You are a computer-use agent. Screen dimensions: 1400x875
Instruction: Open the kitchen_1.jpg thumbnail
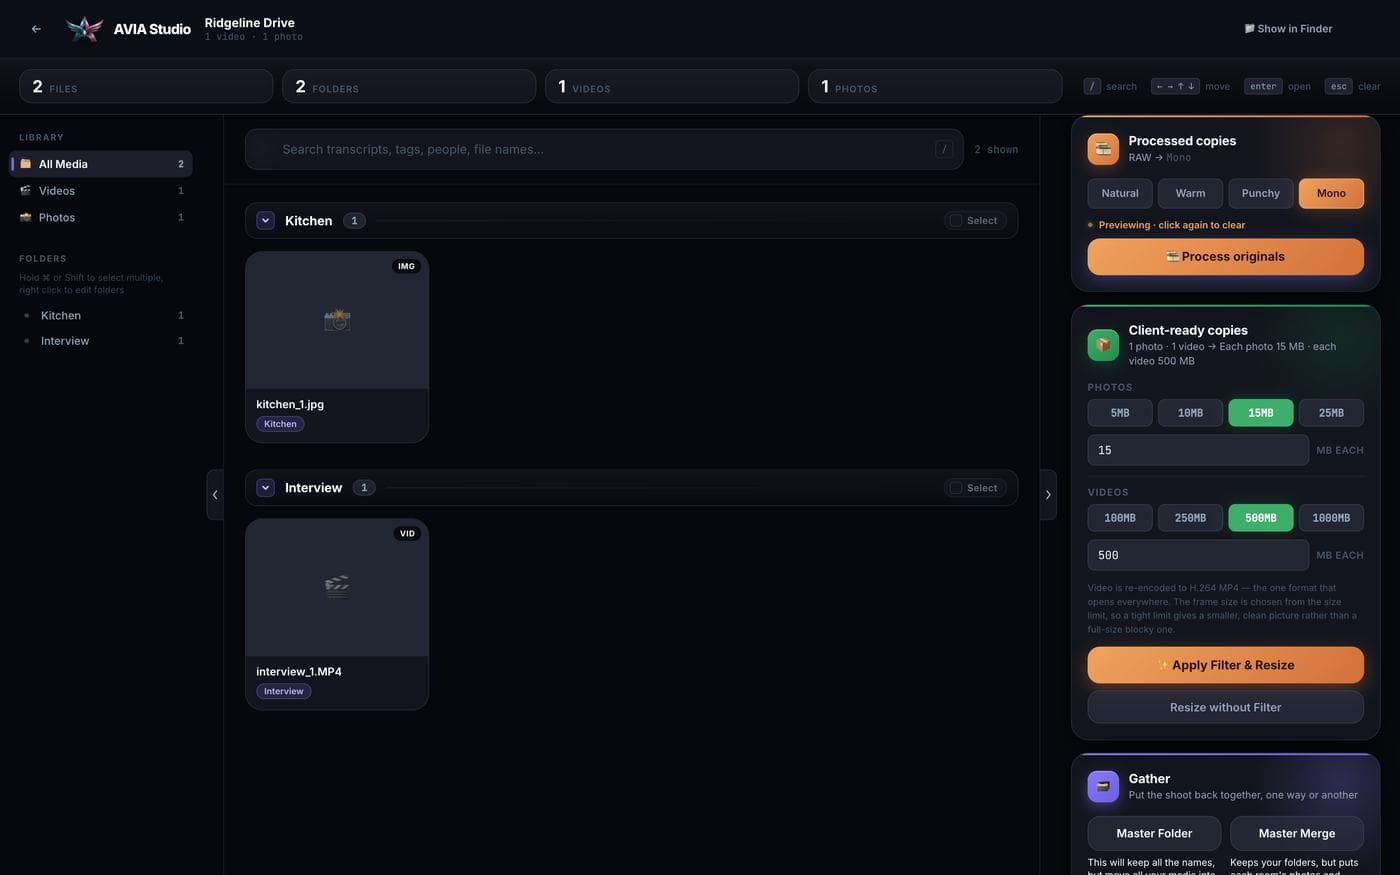coord(337,320)
